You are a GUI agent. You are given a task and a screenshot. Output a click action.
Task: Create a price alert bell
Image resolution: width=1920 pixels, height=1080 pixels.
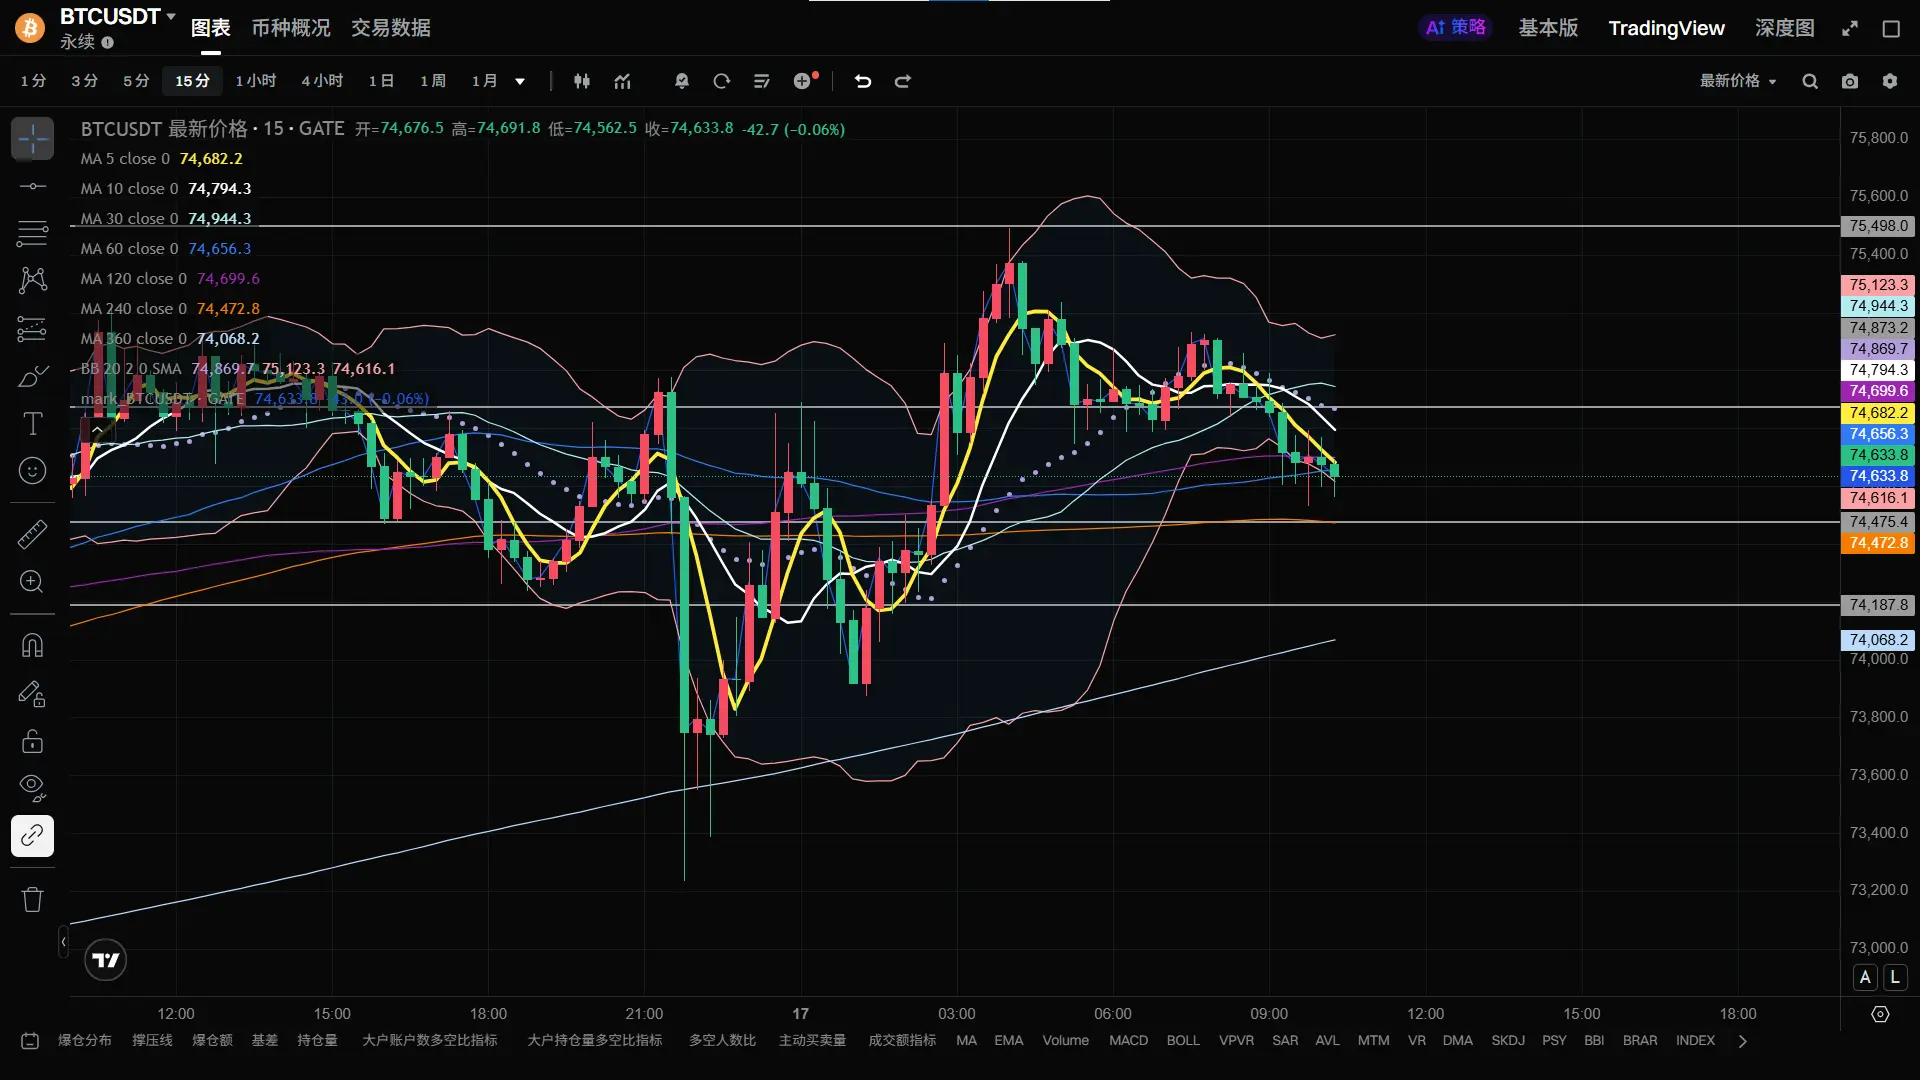(x=682, y=81)
